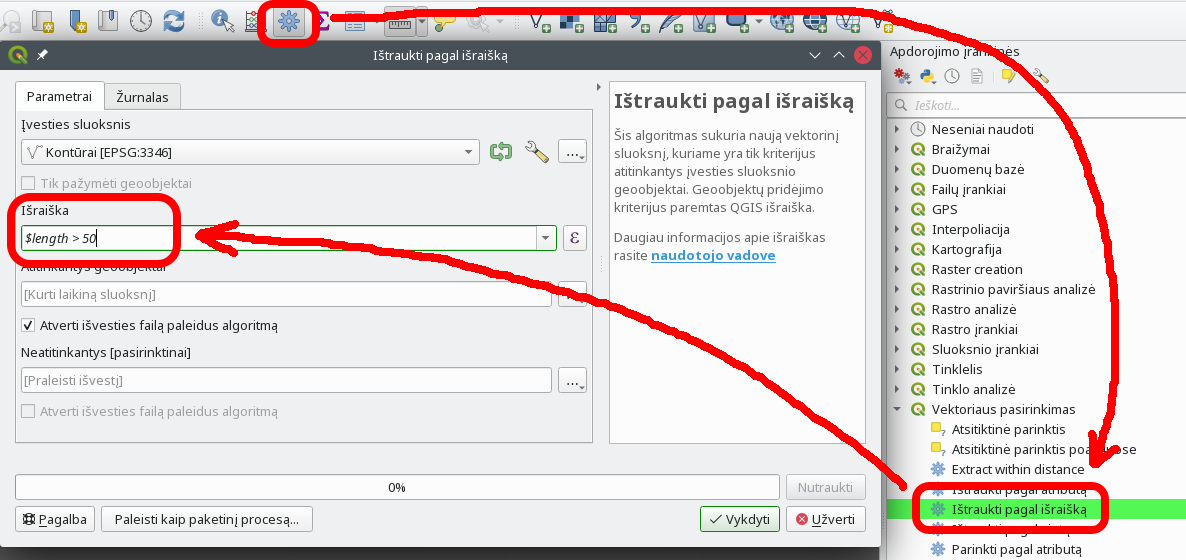
Task: Add mesh layer icon
Action: [x=605, y=22]
